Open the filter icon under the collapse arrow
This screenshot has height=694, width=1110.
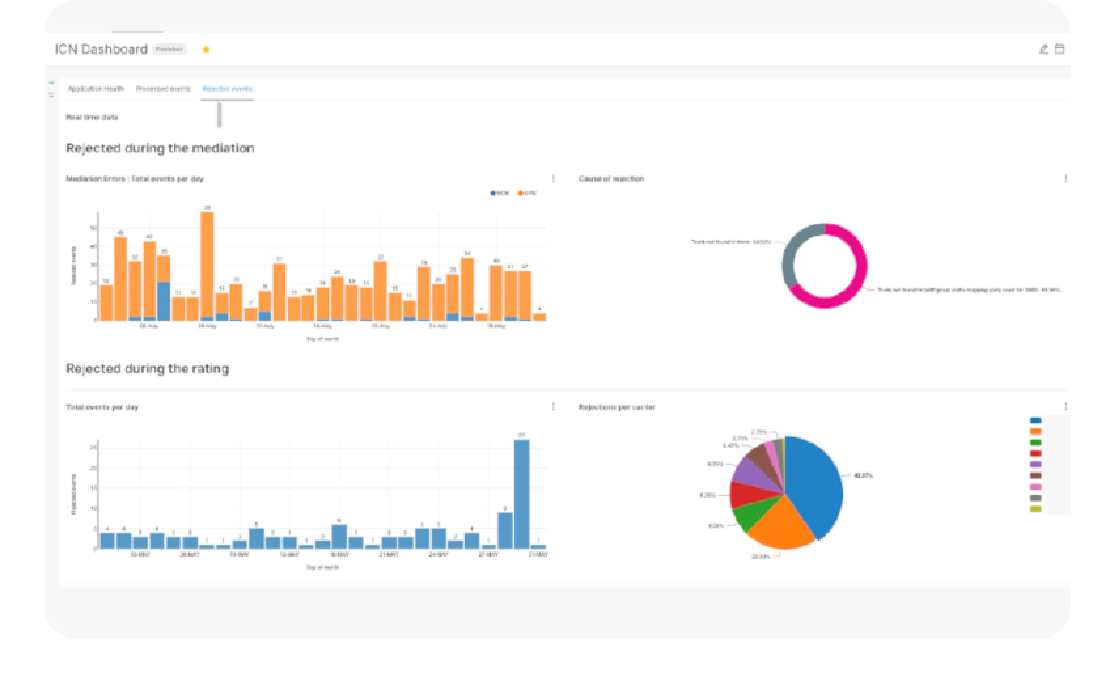pos(51,94)
